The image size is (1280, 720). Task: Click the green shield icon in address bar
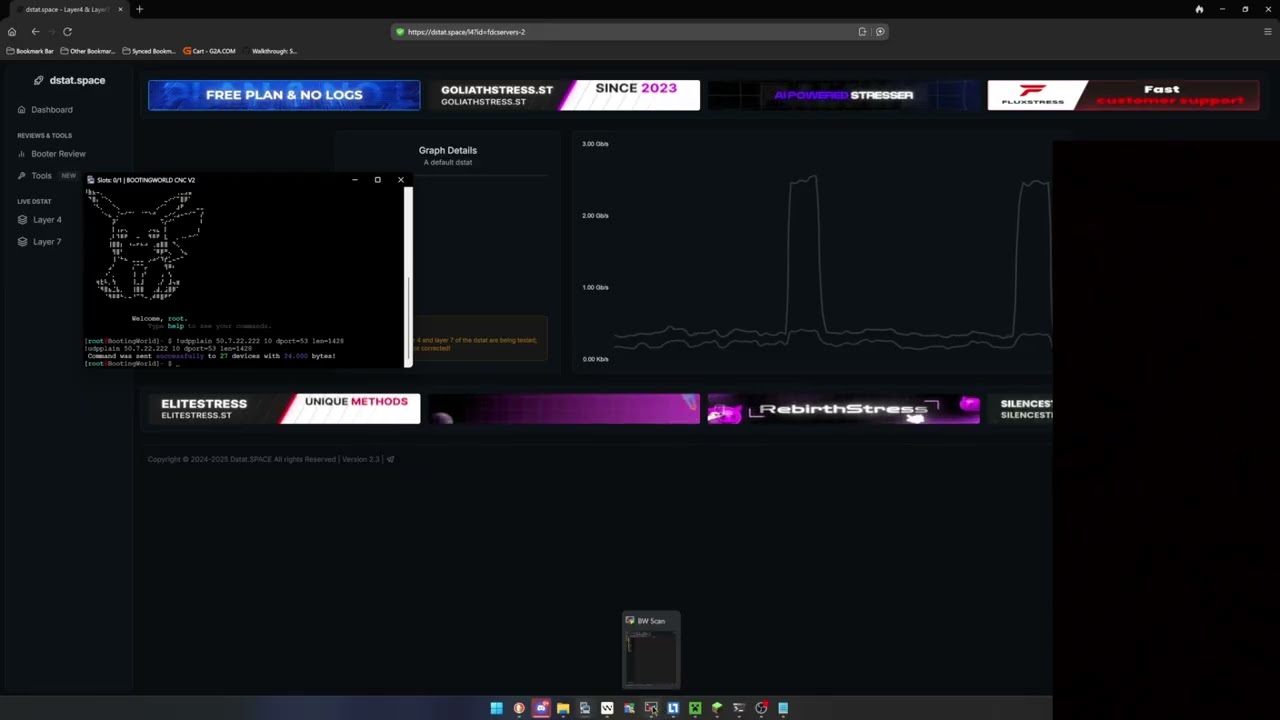[400, 32]
